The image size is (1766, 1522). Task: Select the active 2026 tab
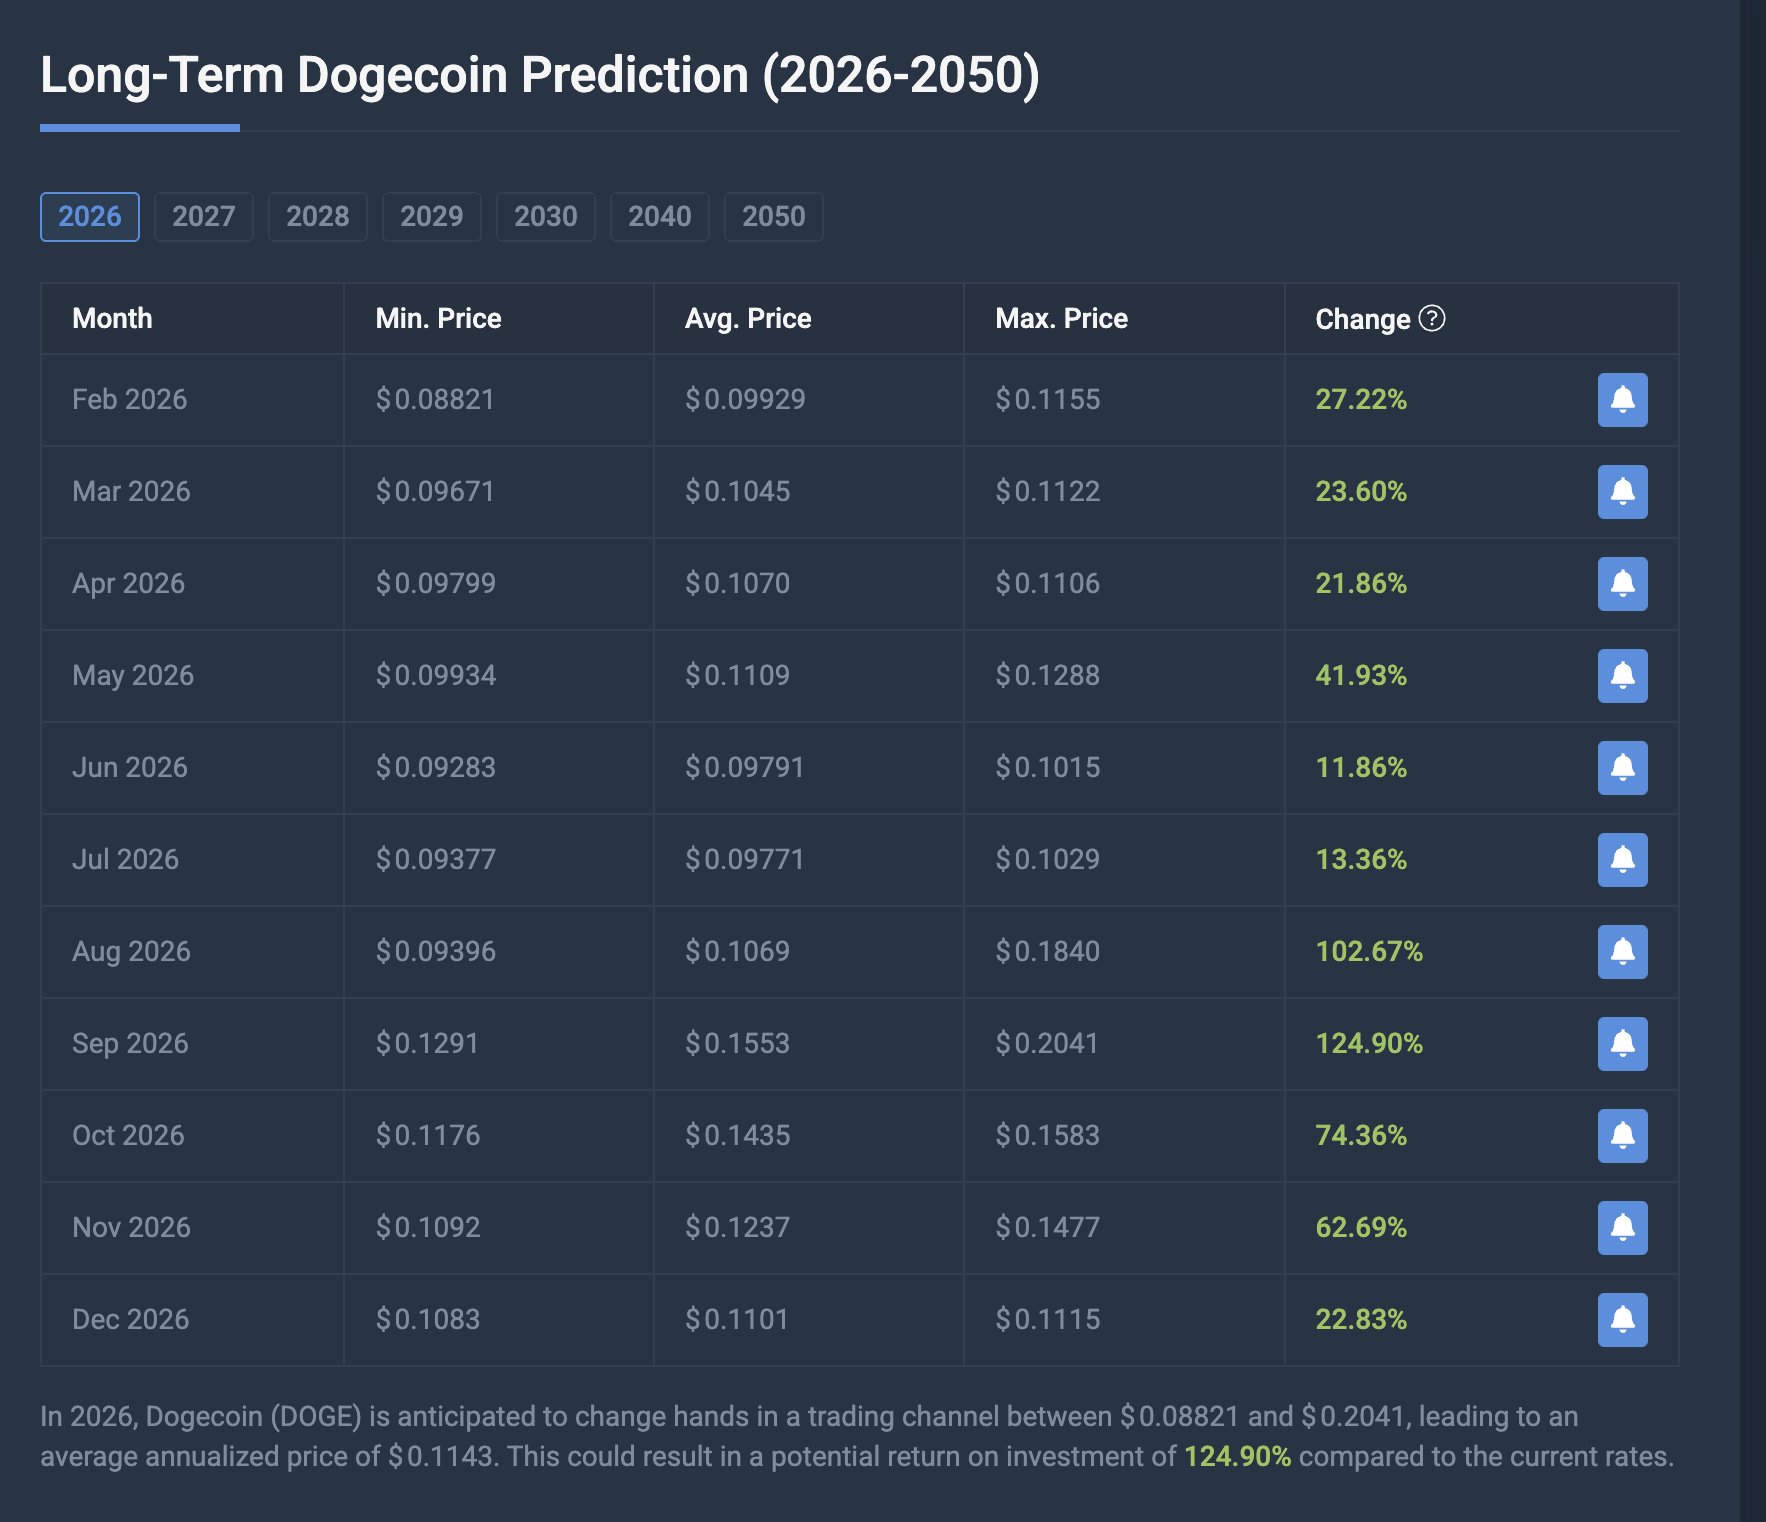pos(90,217)
